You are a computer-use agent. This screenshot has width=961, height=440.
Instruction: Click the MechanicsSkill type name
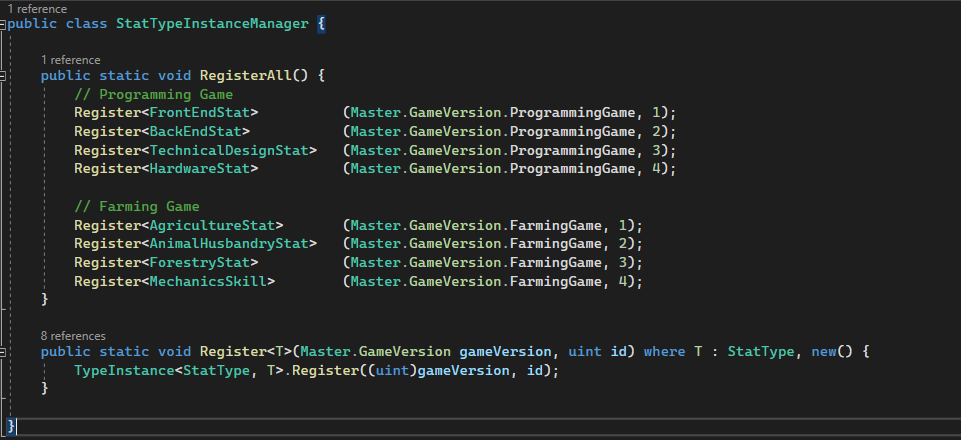pyautogui.click(x=208, y=281)
